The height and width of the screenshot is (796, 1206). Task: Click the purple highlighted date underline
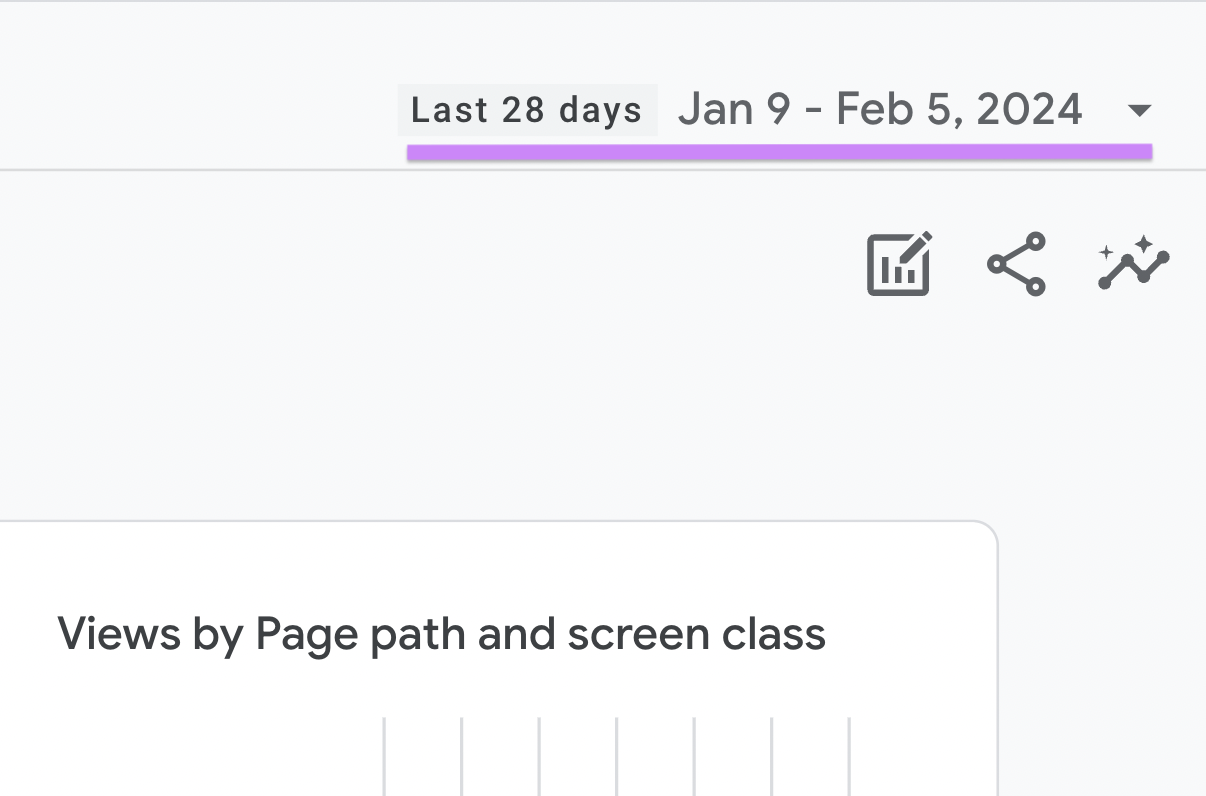[780, 150]
